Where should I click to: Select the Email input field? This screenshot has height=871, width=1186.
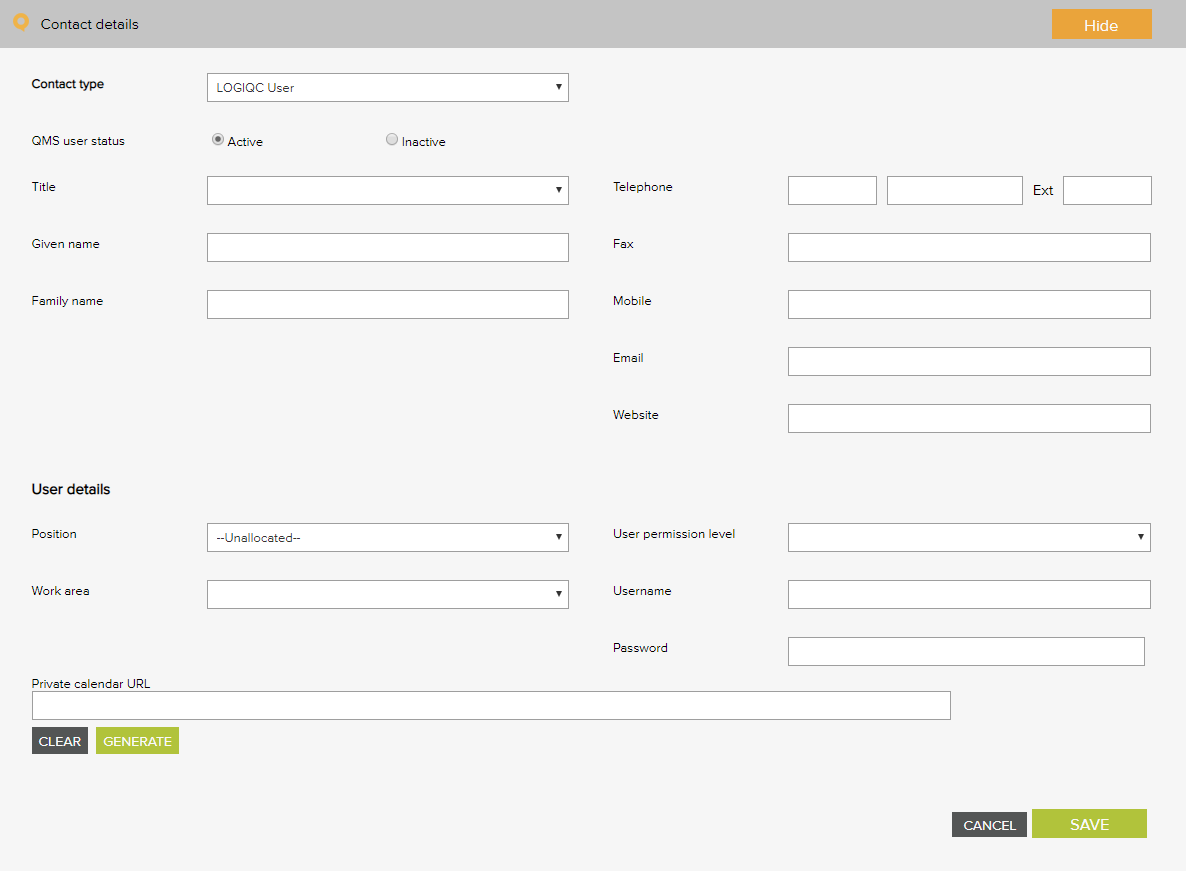point(968,361)
